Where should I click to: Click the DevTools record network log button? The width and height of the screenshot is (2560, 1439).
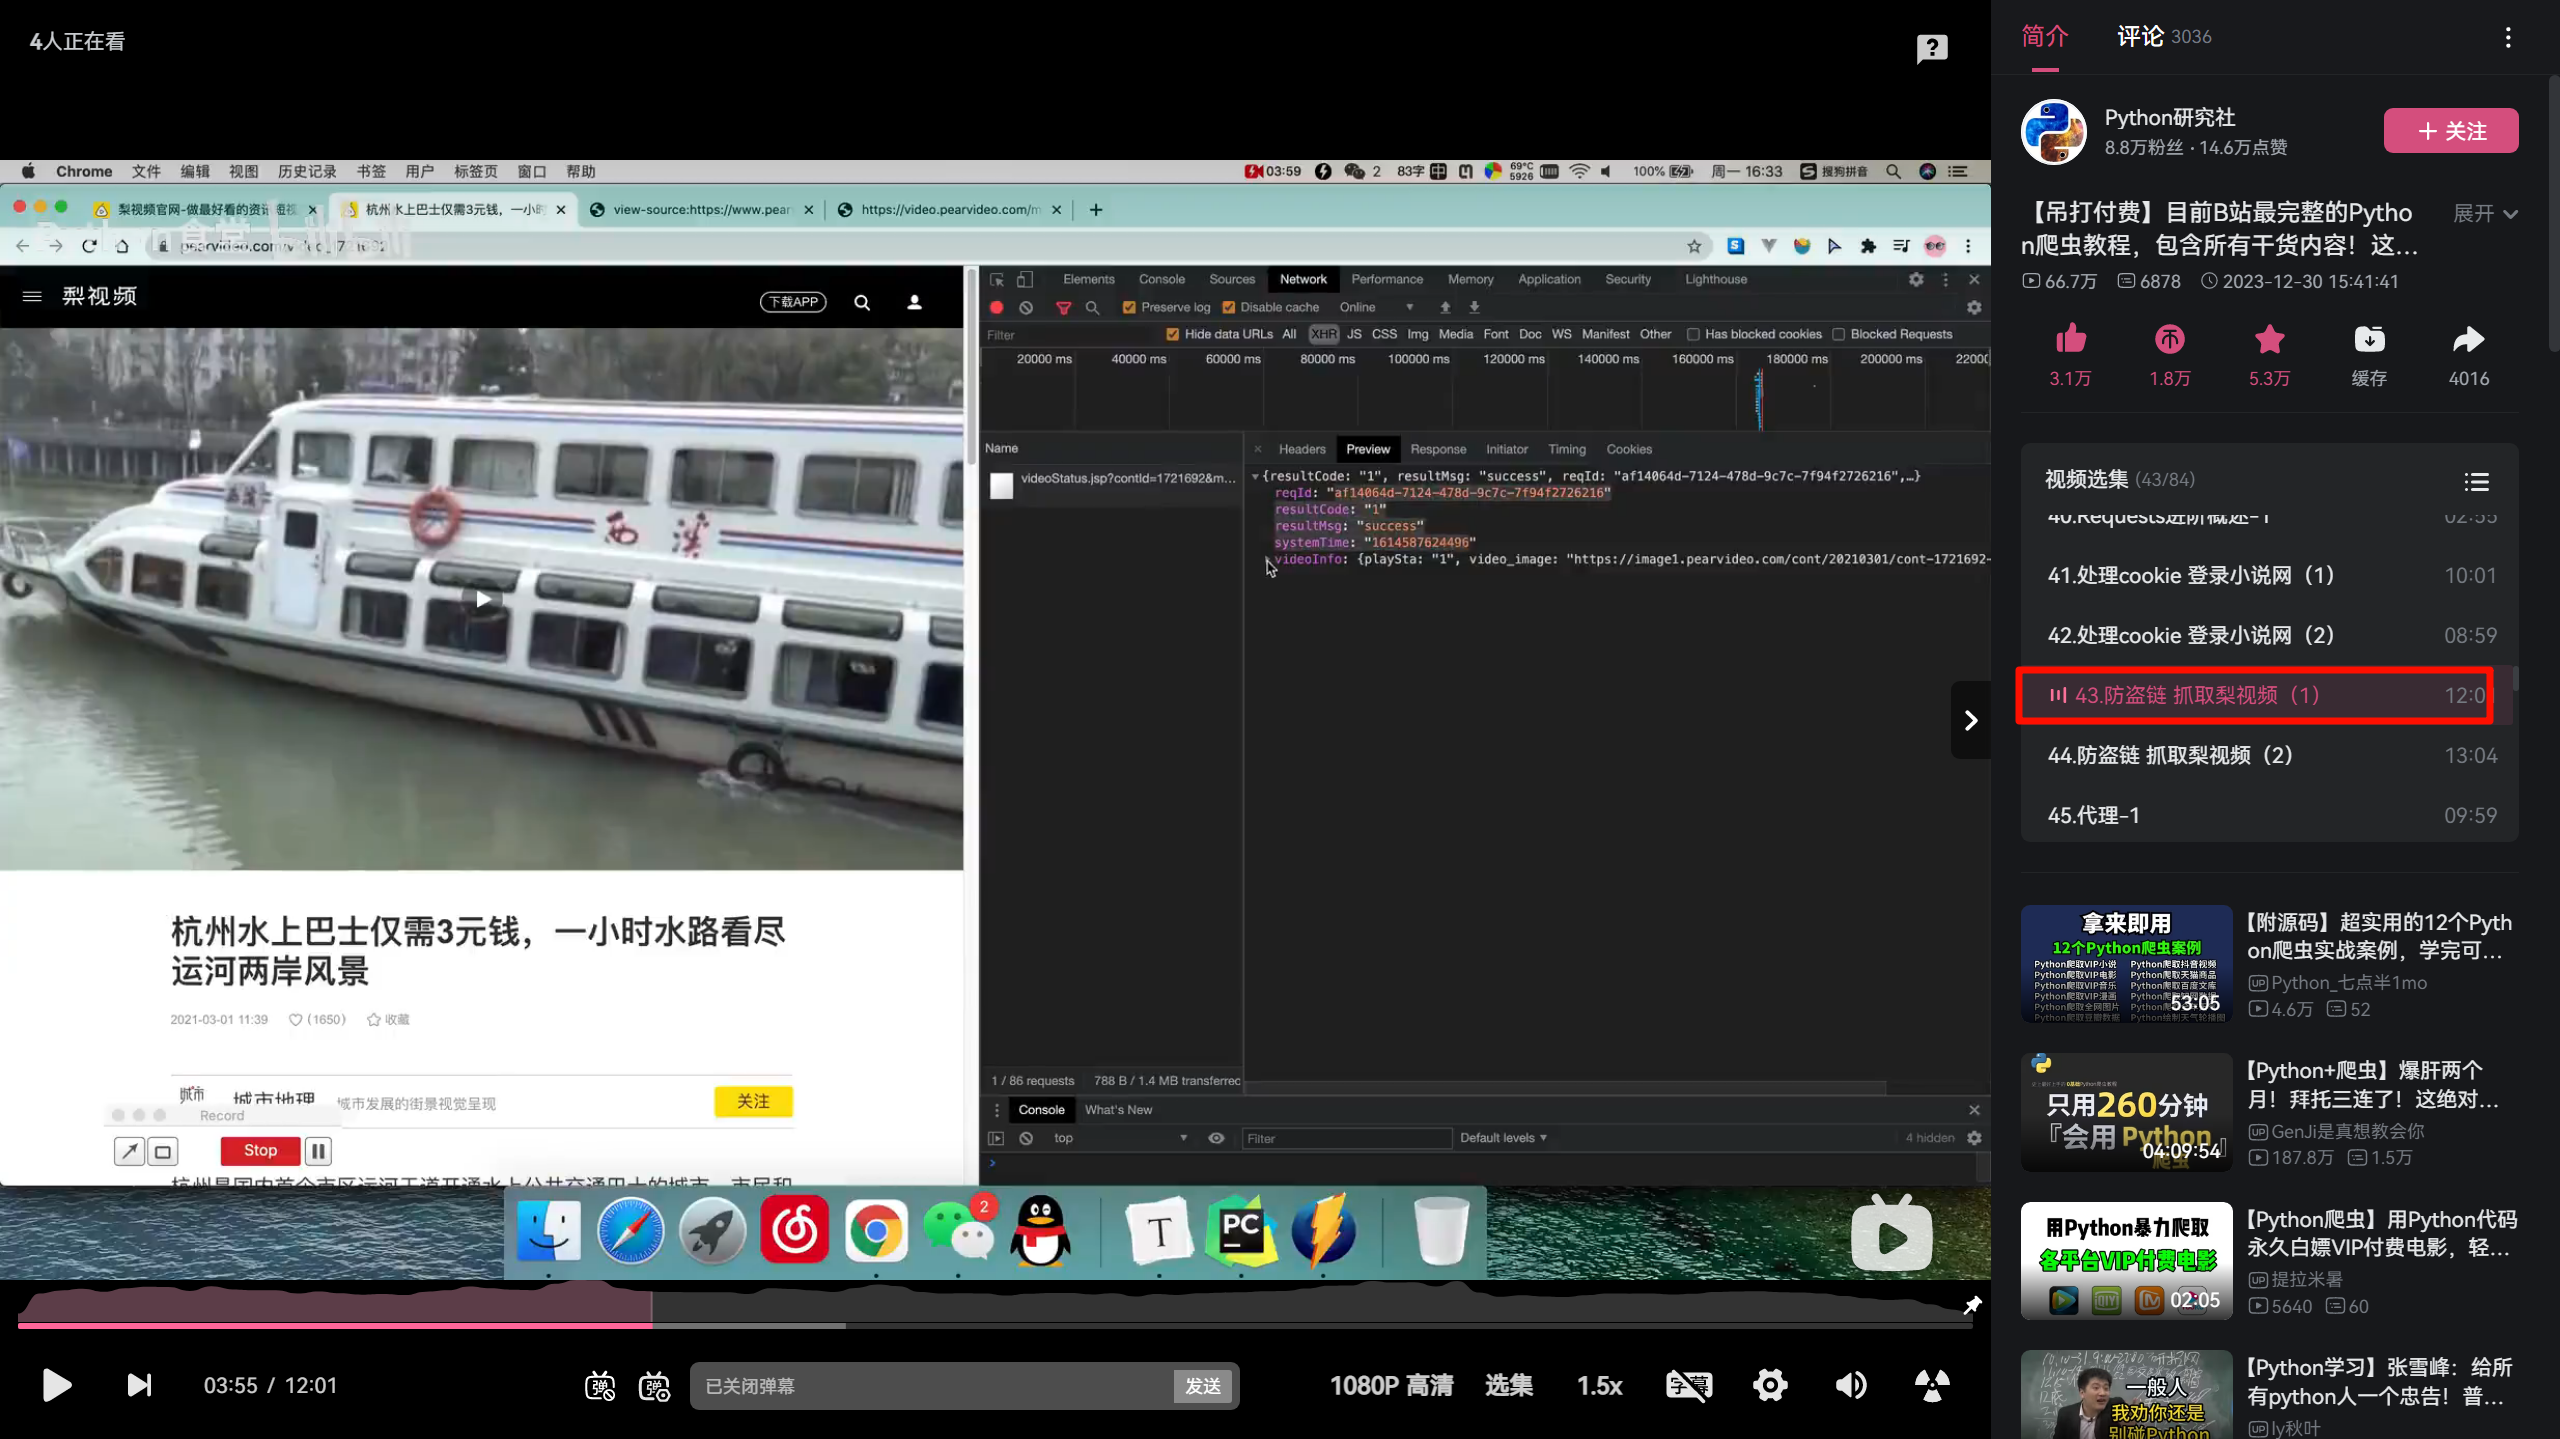(x=996, y=308)
